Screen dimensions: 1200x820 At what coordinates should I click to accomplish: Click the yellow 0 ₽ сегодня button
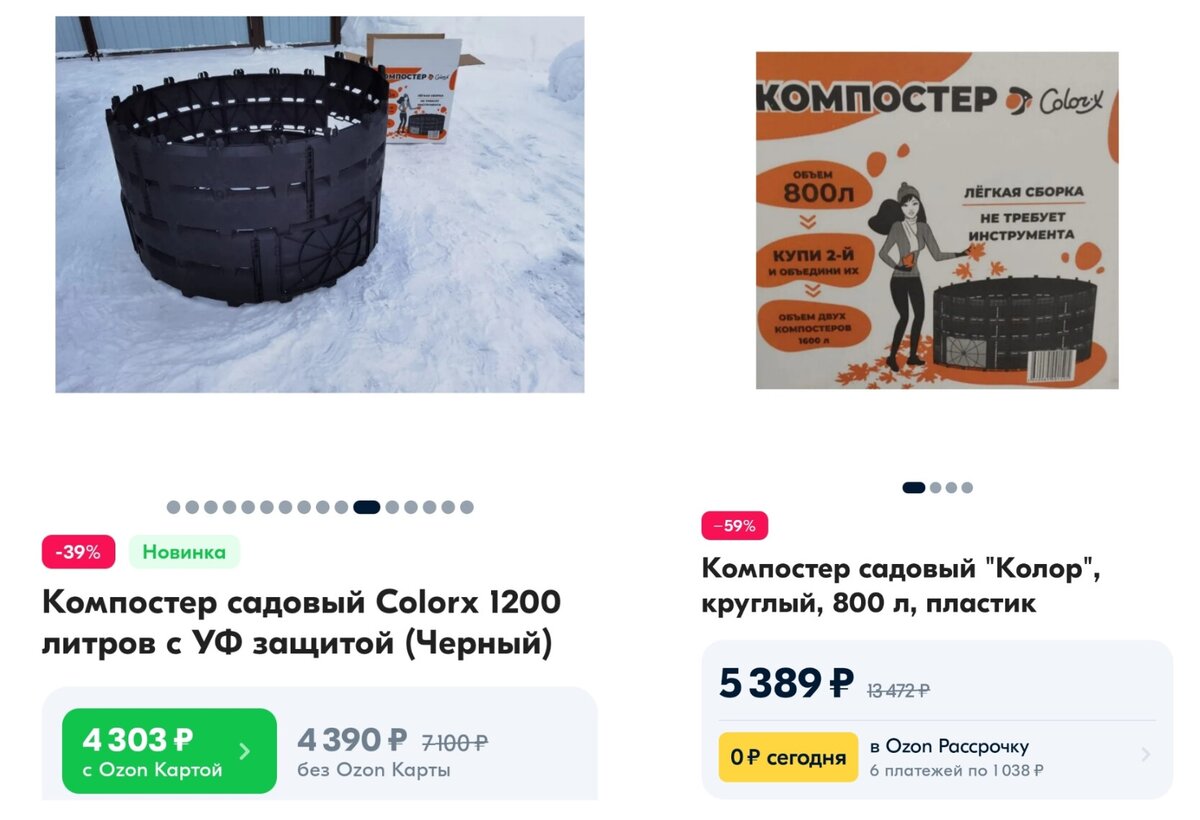(x=788, y=757)
